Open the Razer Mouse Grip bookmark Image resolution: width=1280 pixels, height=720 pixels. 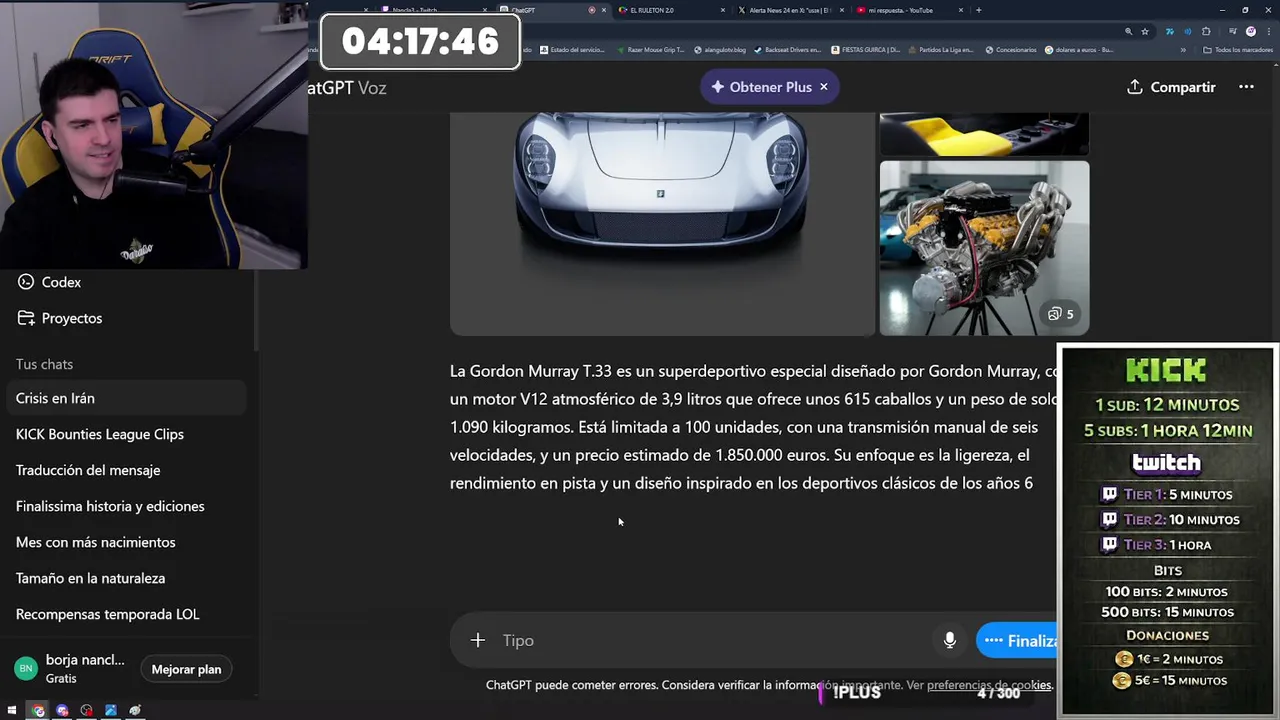click(x=650, y=50)
